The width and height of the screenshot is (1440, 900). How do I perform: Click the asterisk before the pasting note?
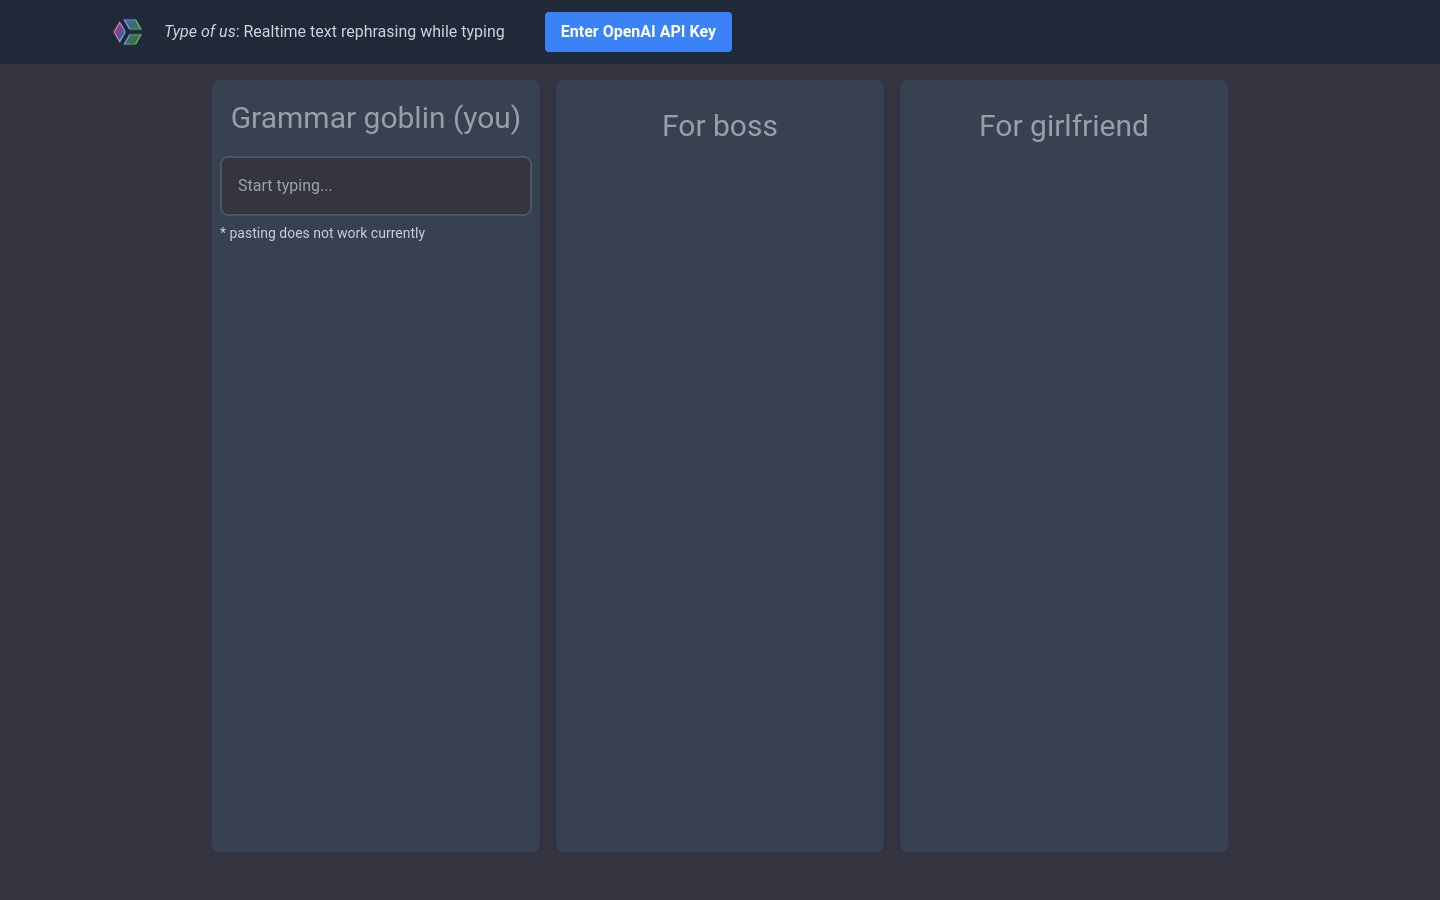[223, 232]
